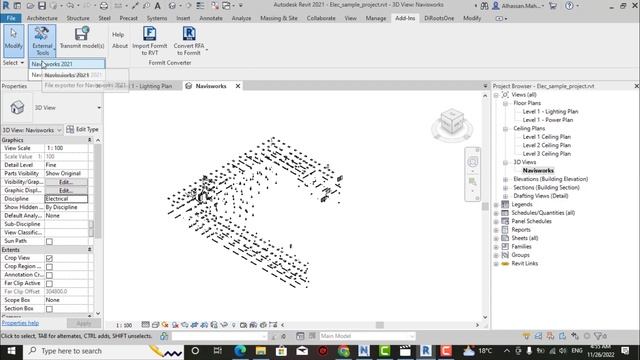Viewport: 640px width, 360px height.
Task: Close the Navisworks view tab
Action: click(238, 86)
